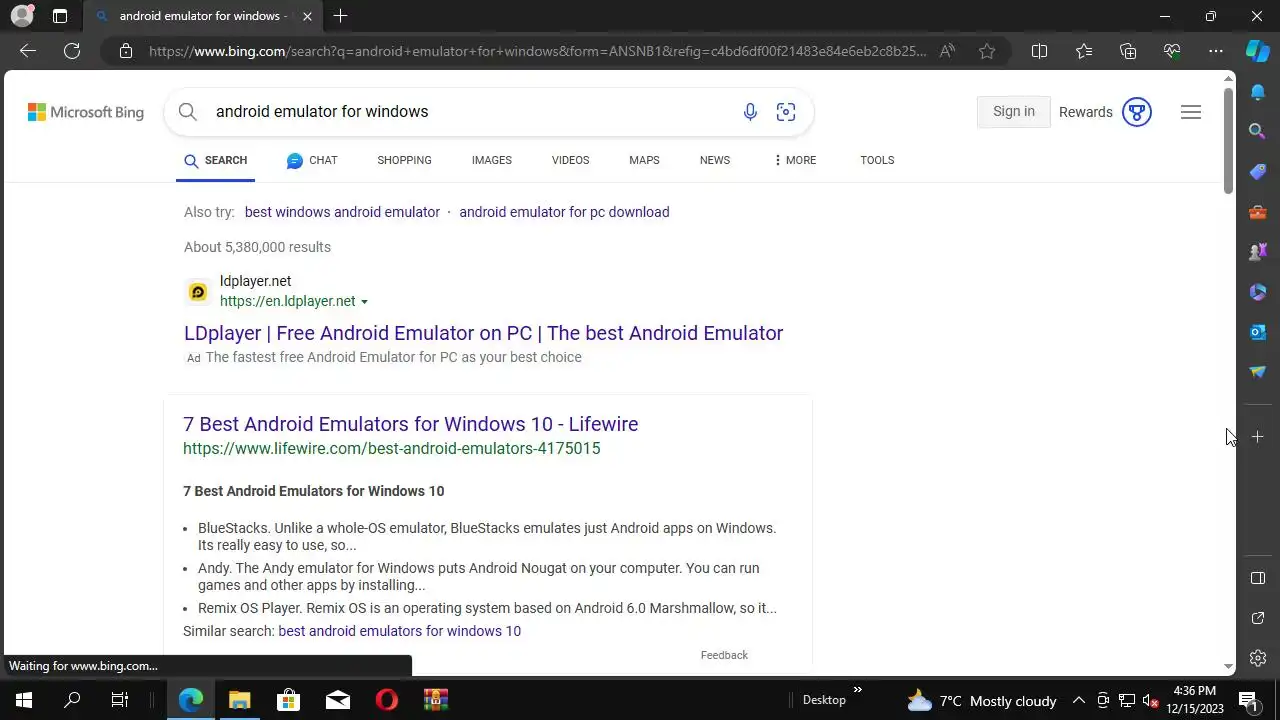Open Edge Settings and more menu
Image resolution: width=1280 pixels, height=720 pixels.
tap(1216, 51)
